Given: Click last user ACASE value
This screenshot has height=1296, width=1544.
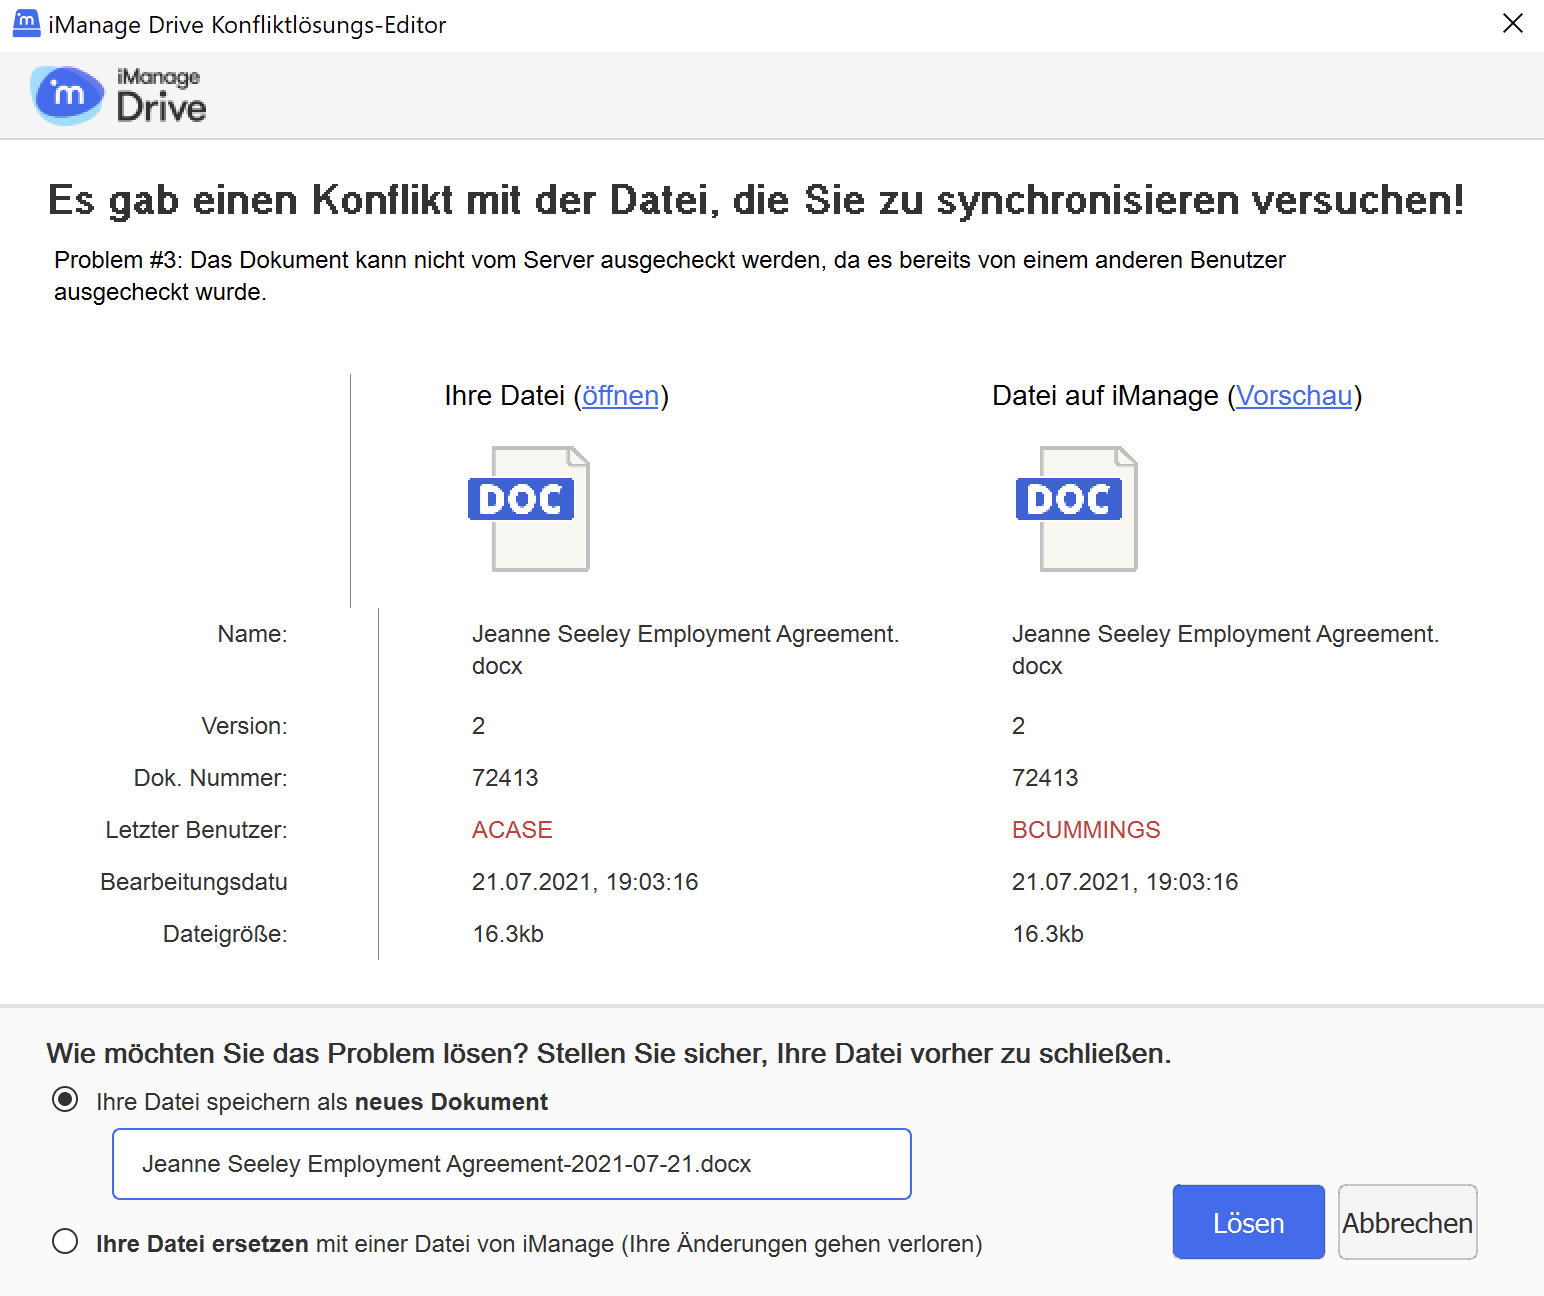Looking at the screenshot, I should point(512,830).
